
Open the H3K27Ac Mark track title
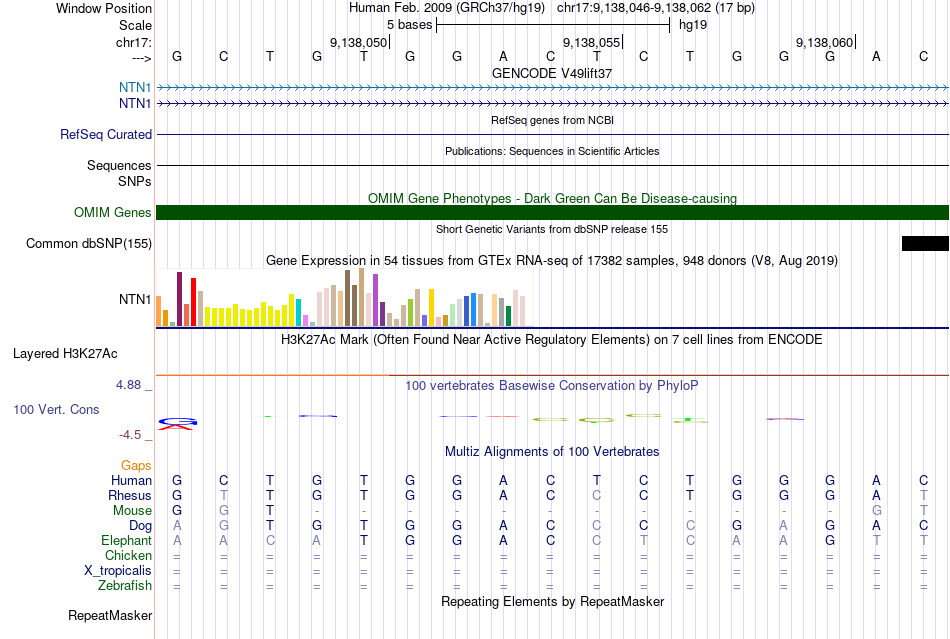pos(552,340)
